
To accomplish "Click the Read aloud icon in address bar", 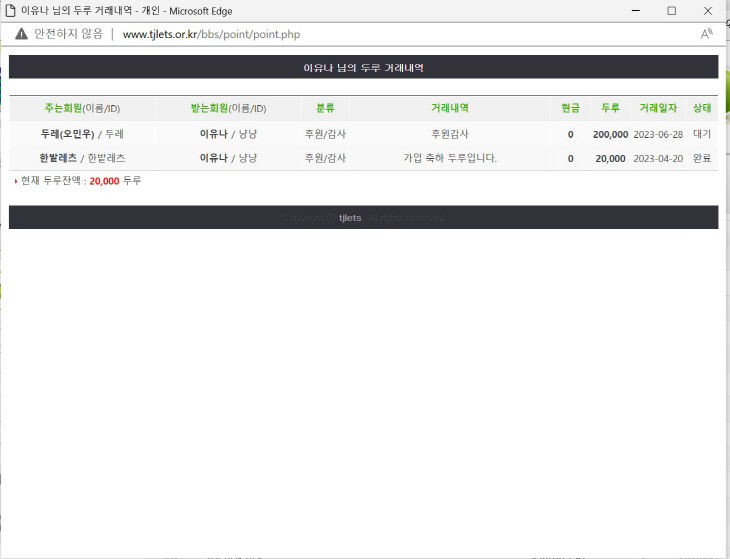I will coord(706,34).
